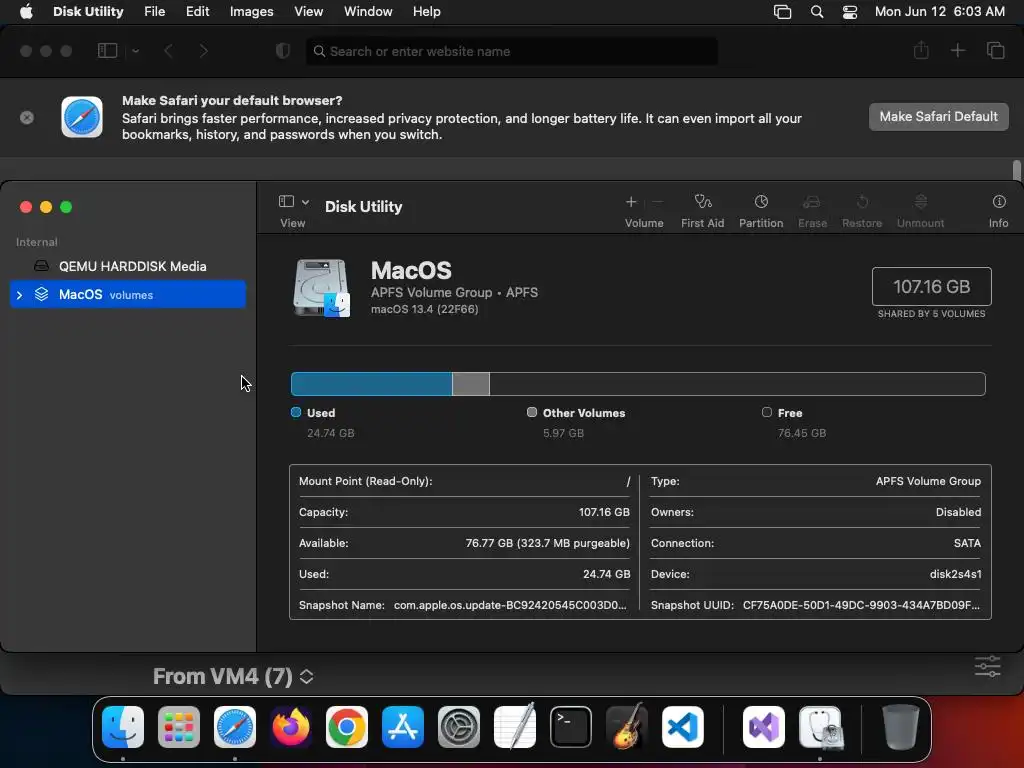Open the Trash from the Dock
Screen dimensions: 1024x768
pyautogui.click(x=901, y=727)
